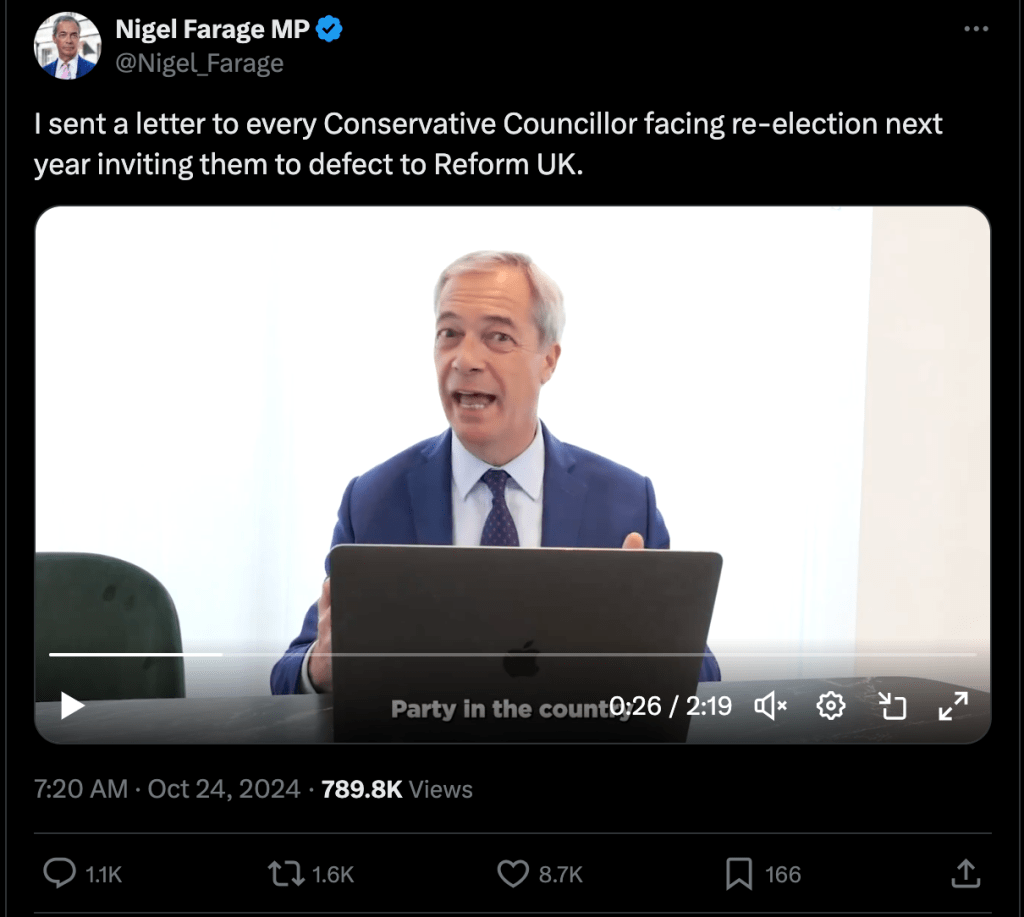1024x917 pixels.
Task: View the 789.8K Views analytics
Action: [x=397, y=789]
